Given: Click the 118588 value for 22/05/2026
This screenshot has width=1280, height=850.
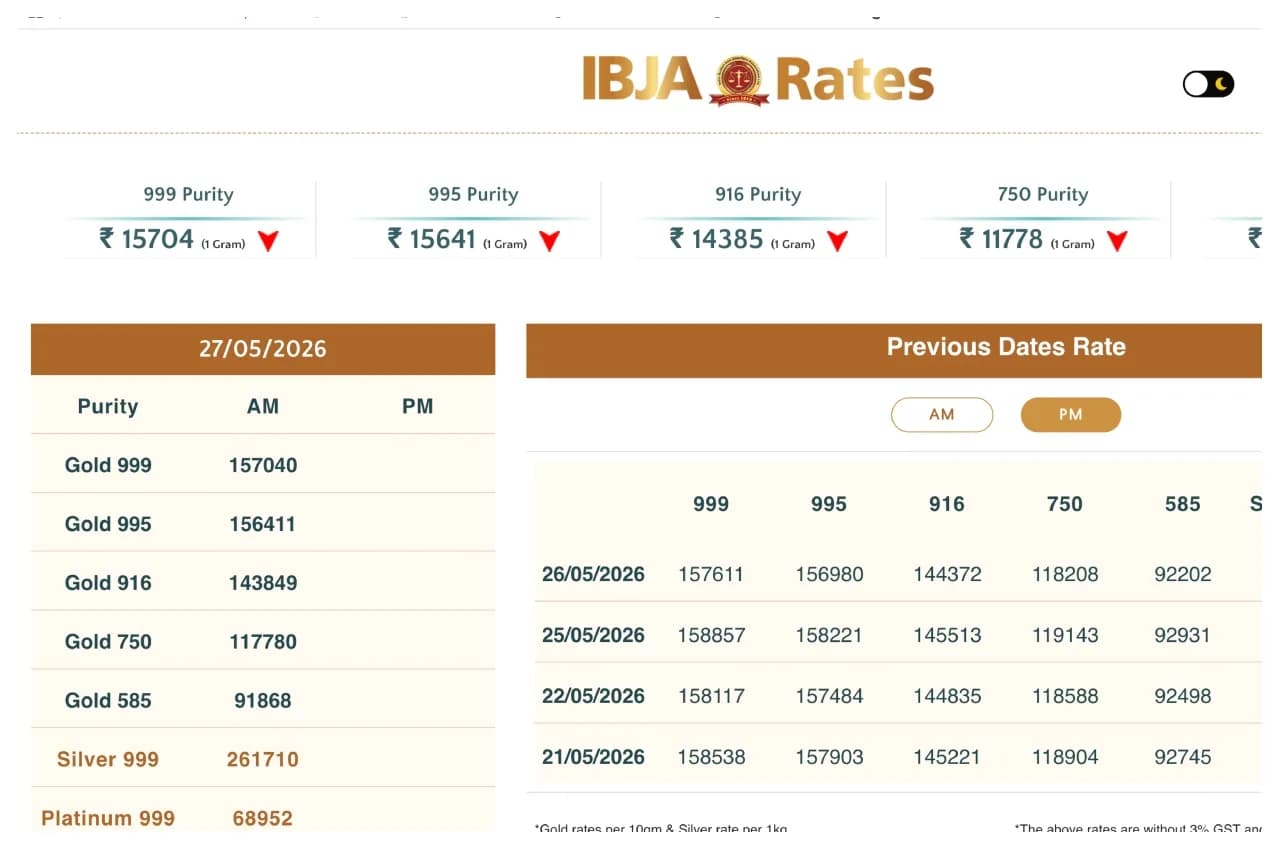Looking at the screenshot, I should pos(1065,696).
